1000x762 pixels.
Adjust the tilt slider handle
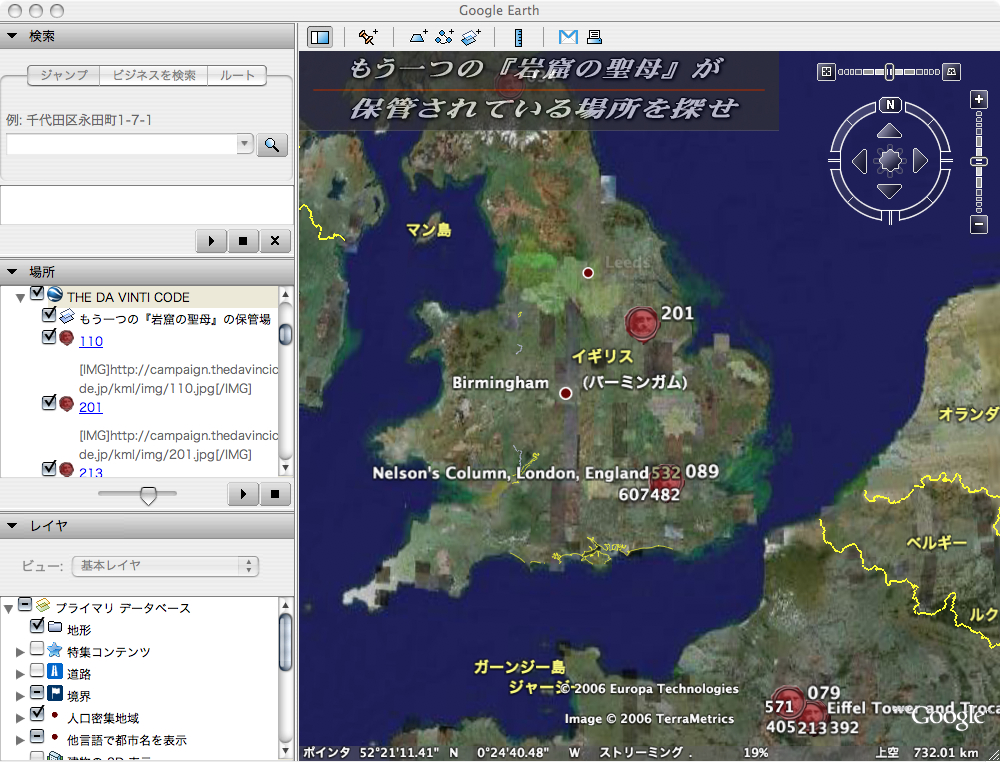click(x=889, y=72)
